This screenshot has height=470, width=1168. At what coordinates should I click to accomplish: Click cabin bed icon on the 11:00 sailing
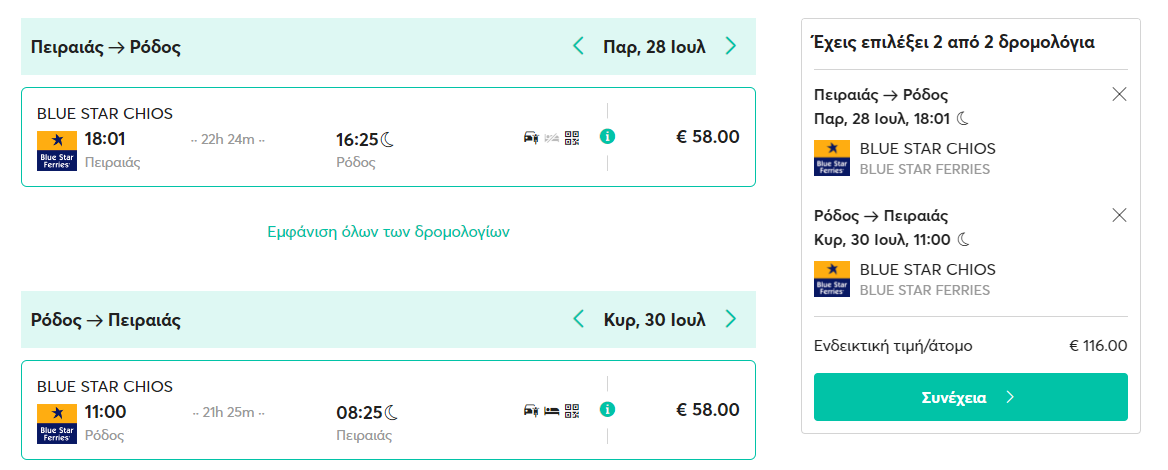(551, 410)
